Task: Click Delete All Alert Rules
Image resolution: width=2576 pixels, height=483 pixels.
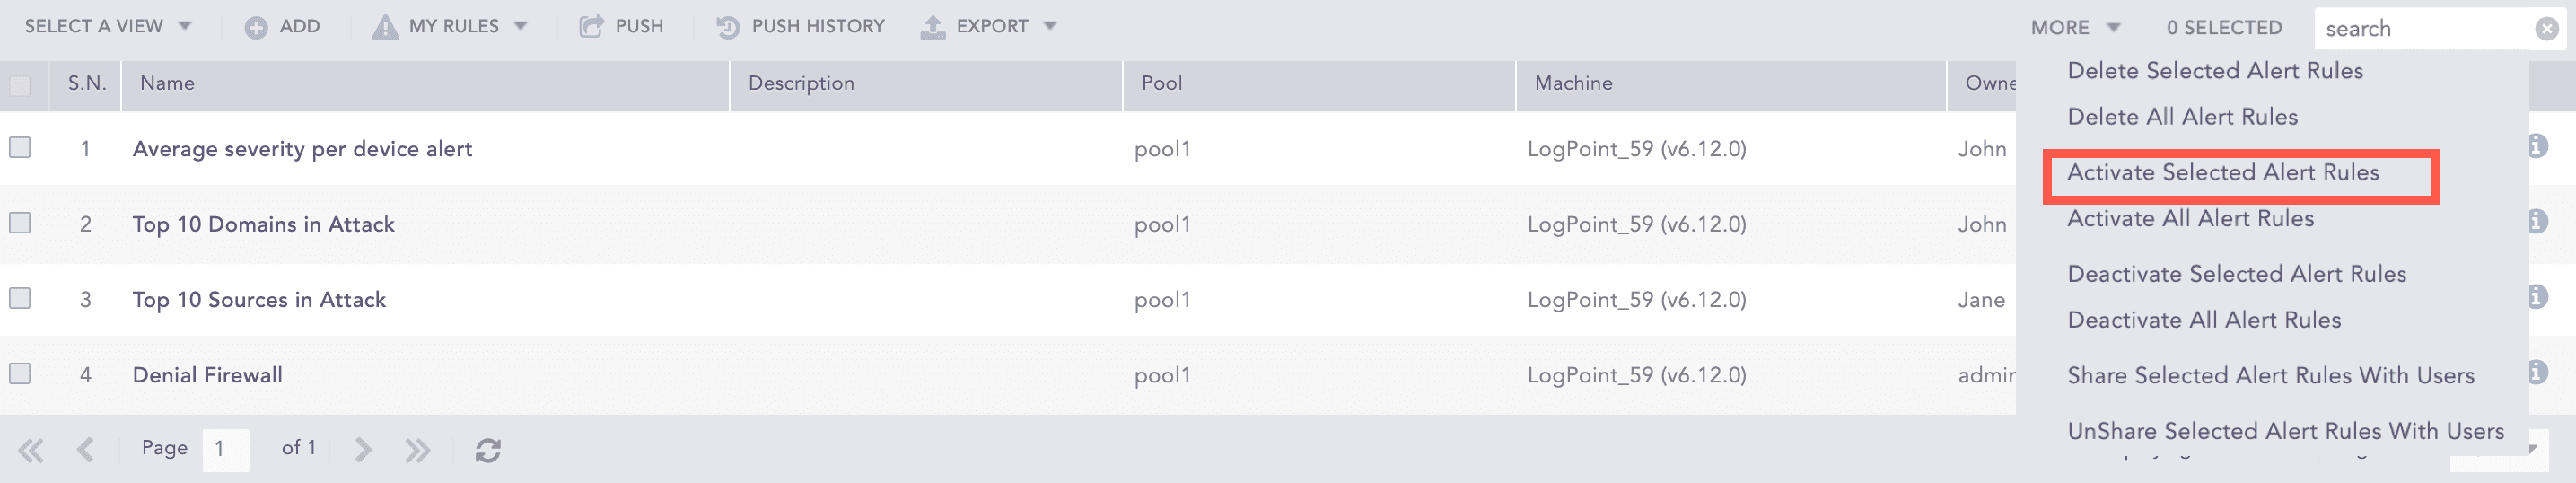Action: click(x=2182, y=117)
